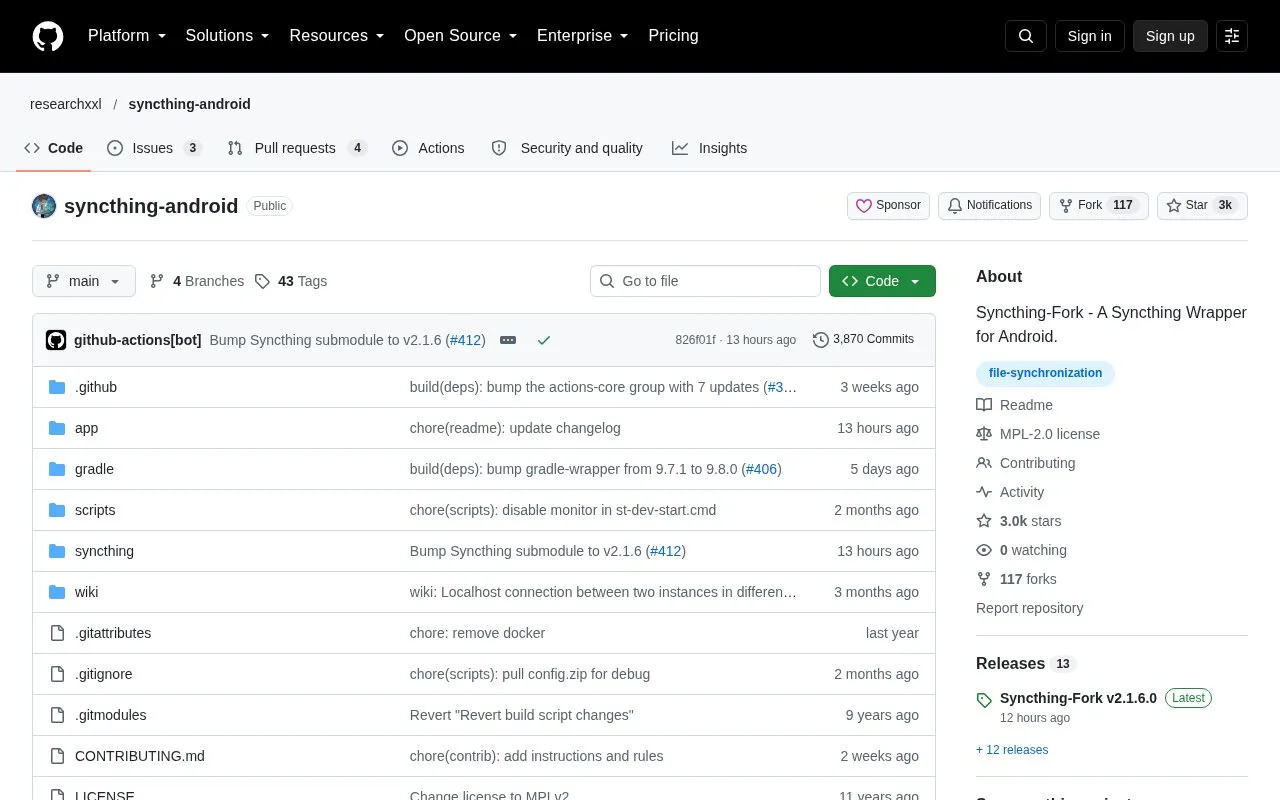Viewport: 1280px width, 800px height.
Task: Click the .gitattributes file icon
Action: point(57,633)
